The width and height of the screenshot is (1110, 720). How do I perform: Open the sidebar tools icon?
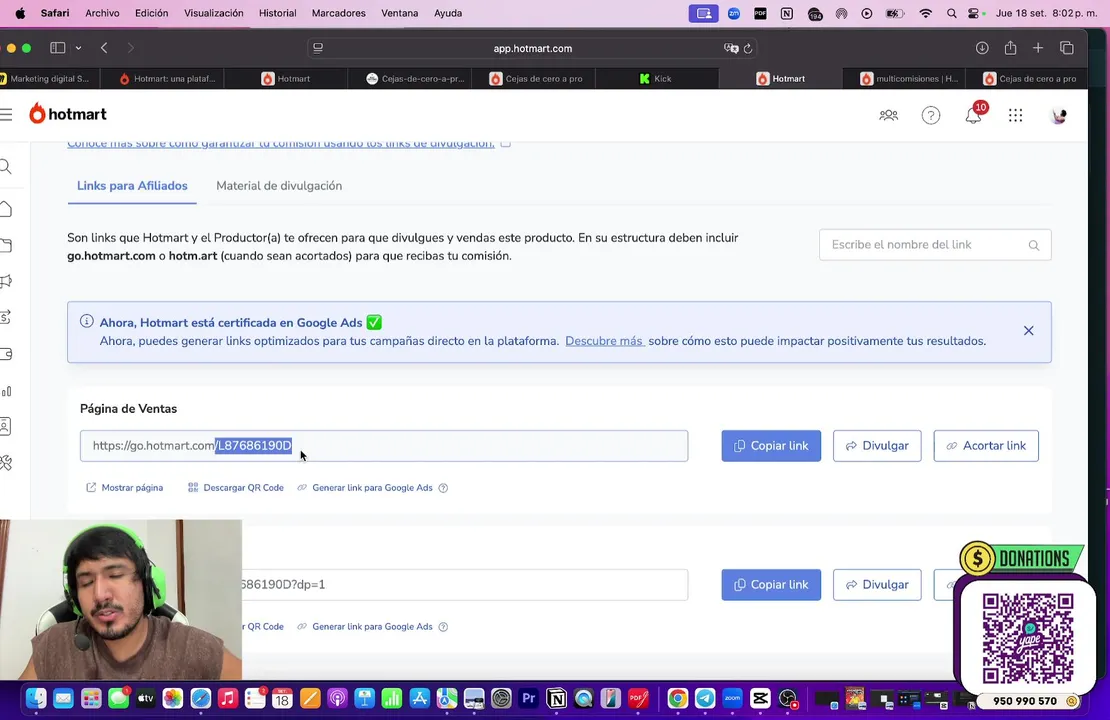(6, 463)
